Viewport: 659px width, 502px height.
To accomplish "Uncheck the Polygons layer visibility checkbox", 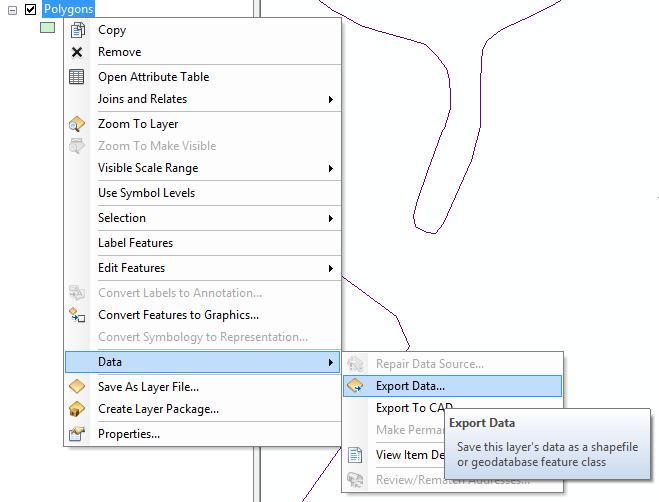I will [30, 9].
